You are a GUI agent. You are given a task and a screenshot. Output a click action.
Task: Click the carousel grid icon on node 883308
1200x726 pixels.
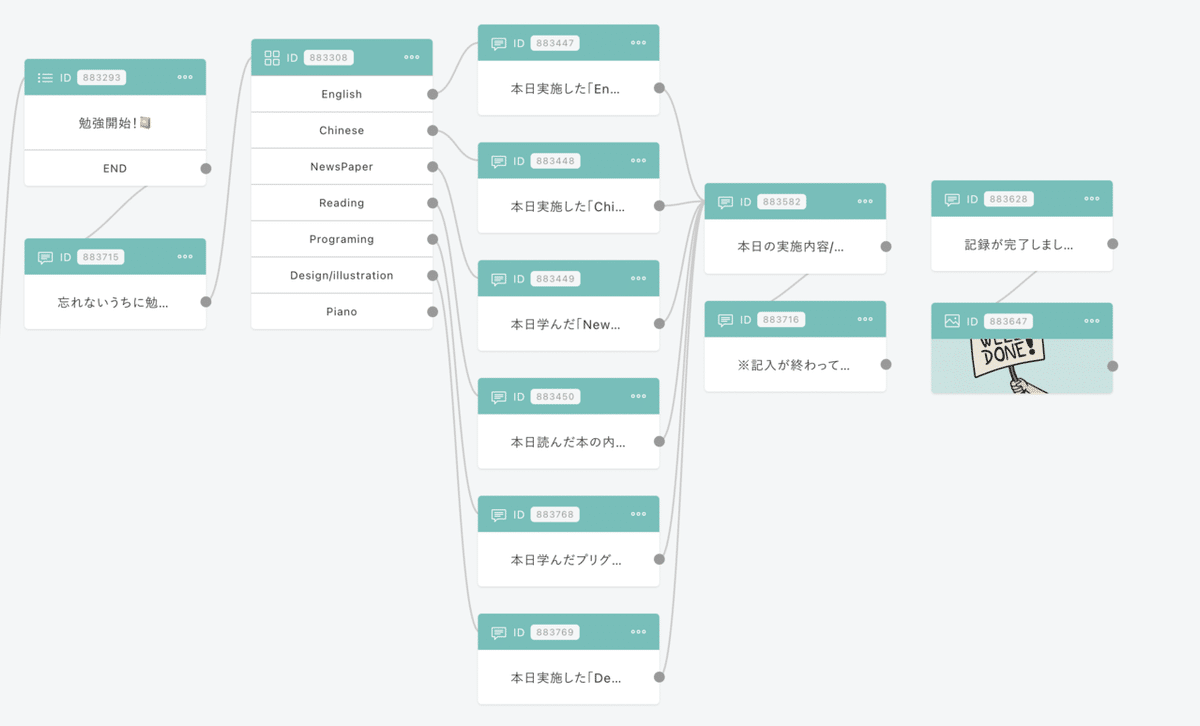click(270, 57)
